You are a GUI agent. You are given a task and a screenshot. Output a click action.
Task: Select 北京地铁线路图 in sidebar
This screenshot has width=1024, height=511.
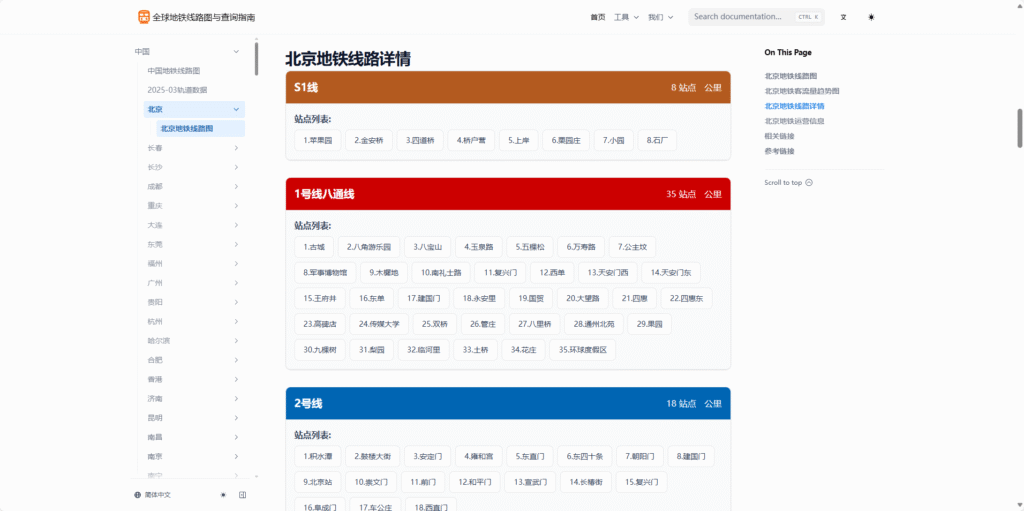[x=200, y=129]
